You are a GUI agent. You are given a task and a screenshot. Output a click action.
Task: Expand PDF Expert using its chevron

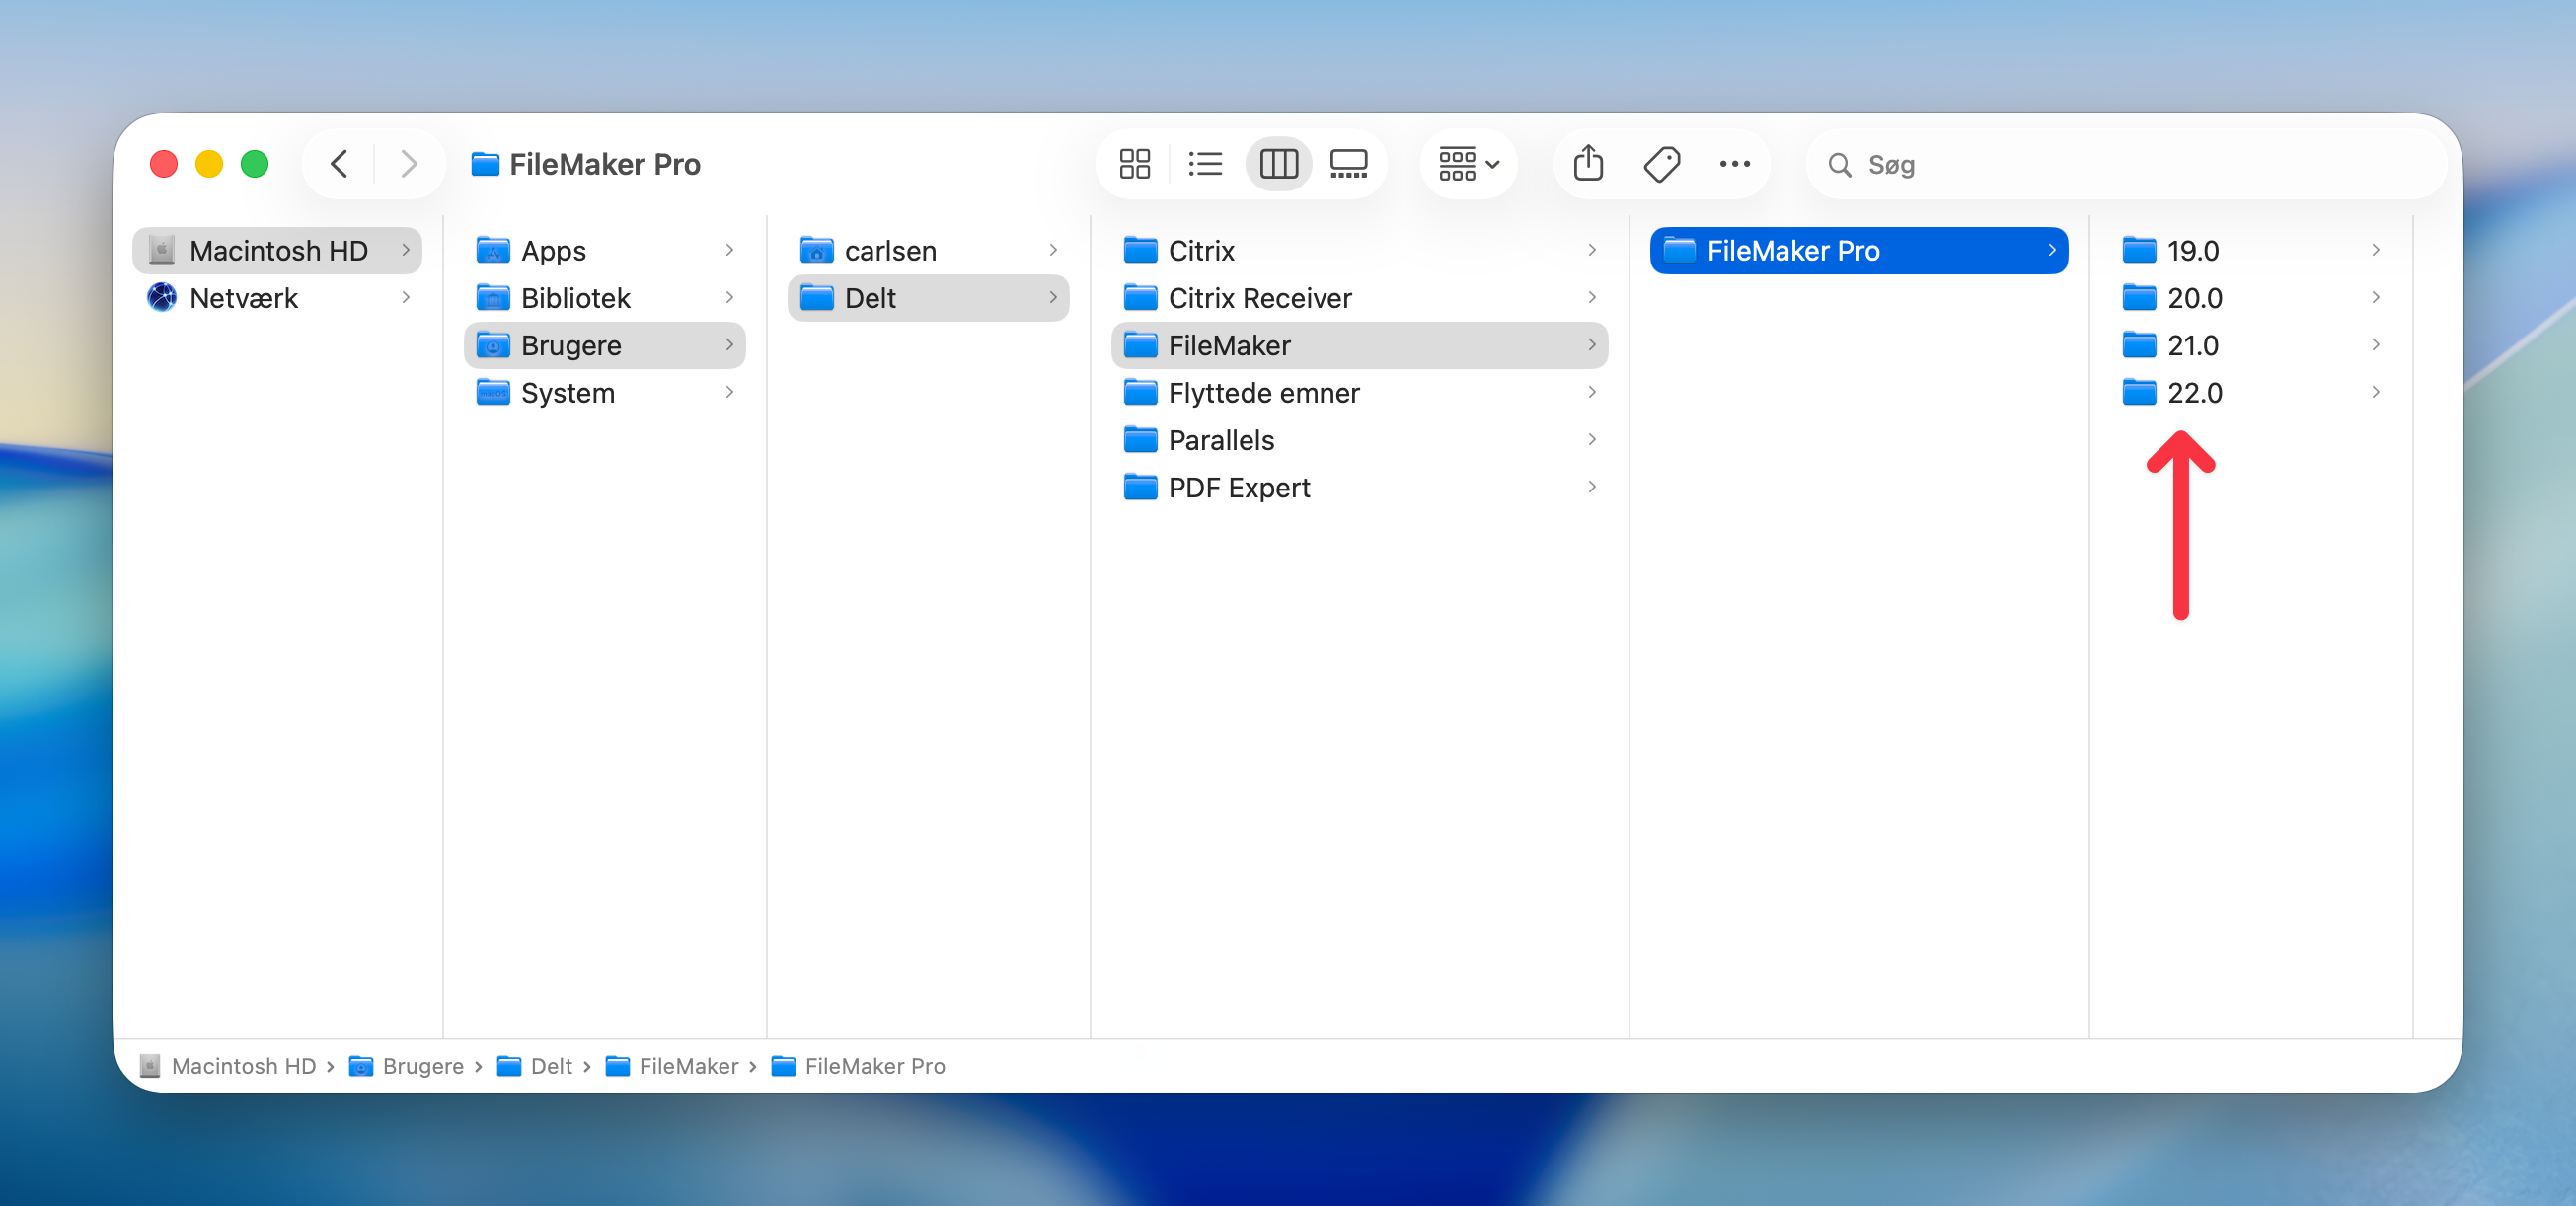1592,487
